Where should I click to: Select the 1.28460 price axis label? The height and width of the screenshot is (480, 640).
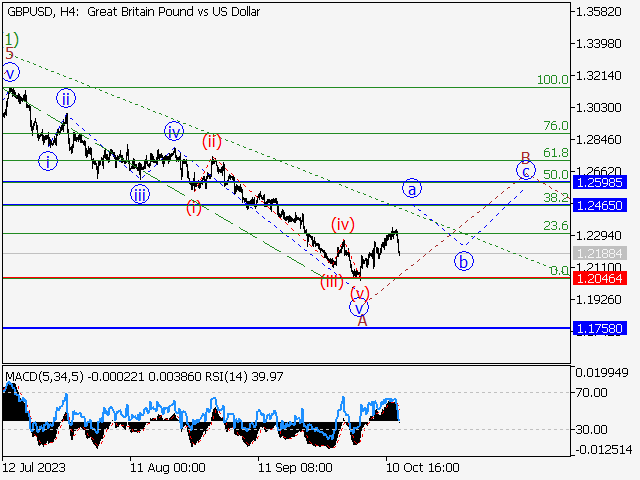click(598, 140)
